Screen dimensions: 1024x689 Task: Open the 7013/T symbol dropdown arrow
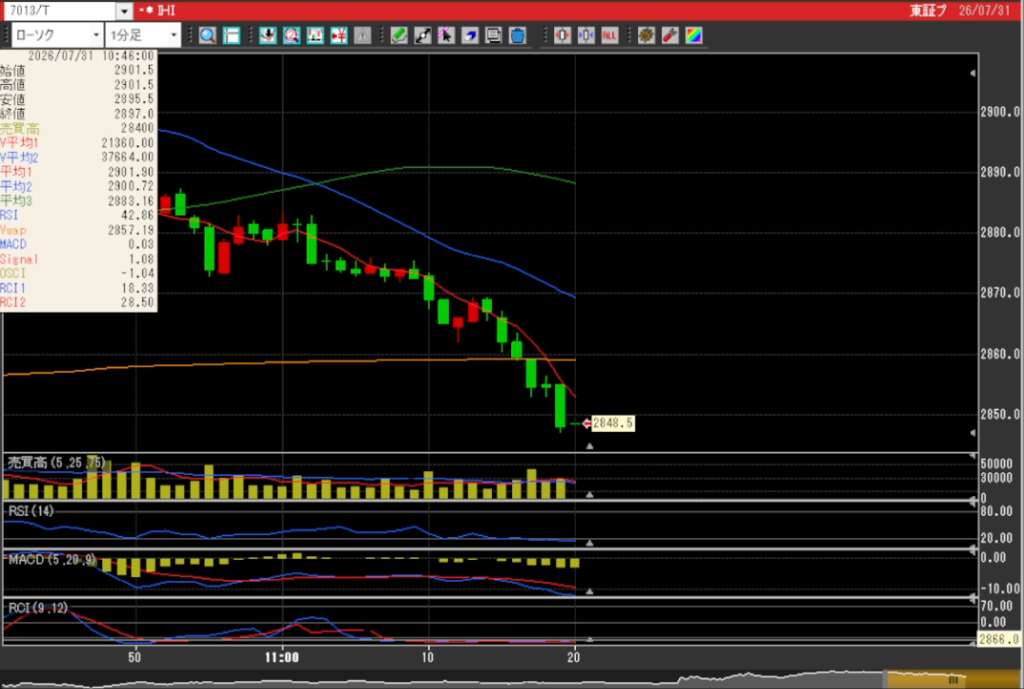click(125, 11)
